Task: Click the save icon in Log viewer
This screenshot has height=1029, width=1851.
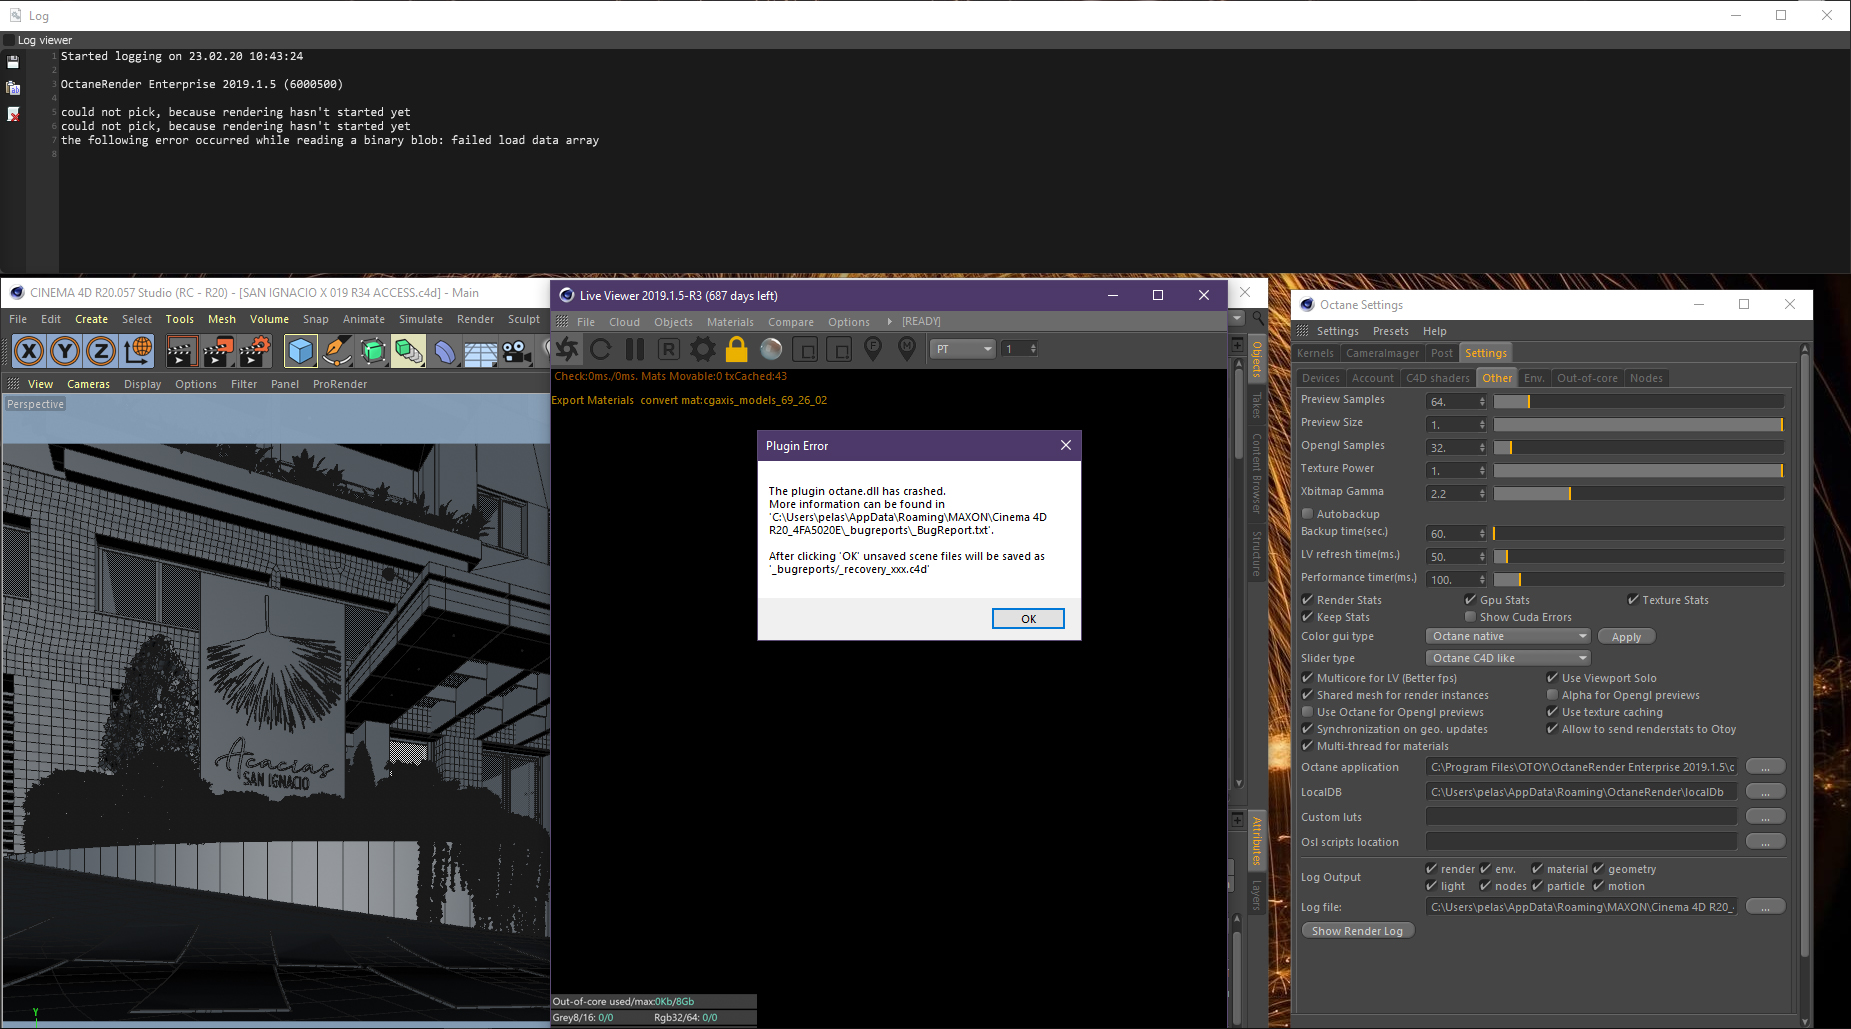Action: [13, 62]
